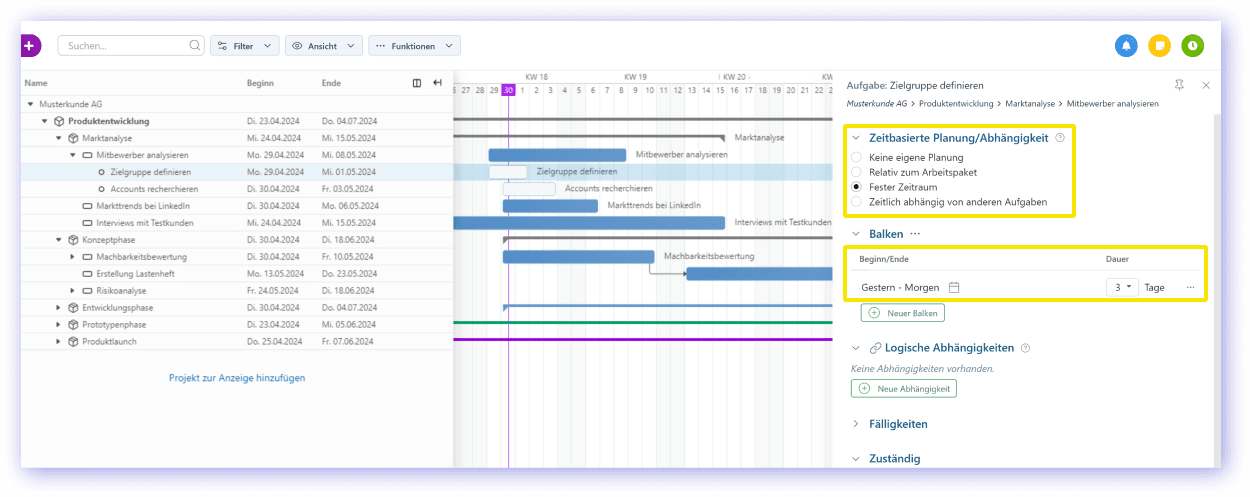Select 'Keine eigene Planung' radio option
The image size is (1250, 497).
[x=856, y=158]
